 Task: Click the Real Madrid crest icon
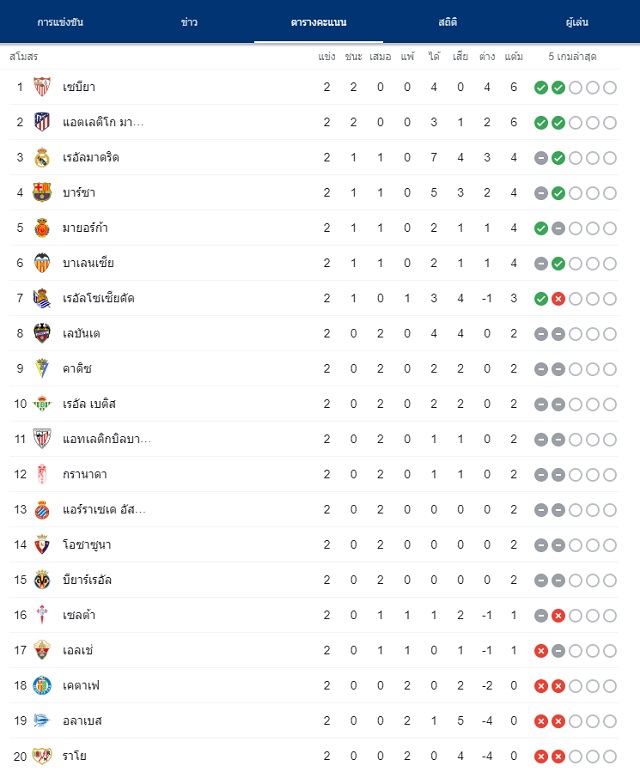42,158
